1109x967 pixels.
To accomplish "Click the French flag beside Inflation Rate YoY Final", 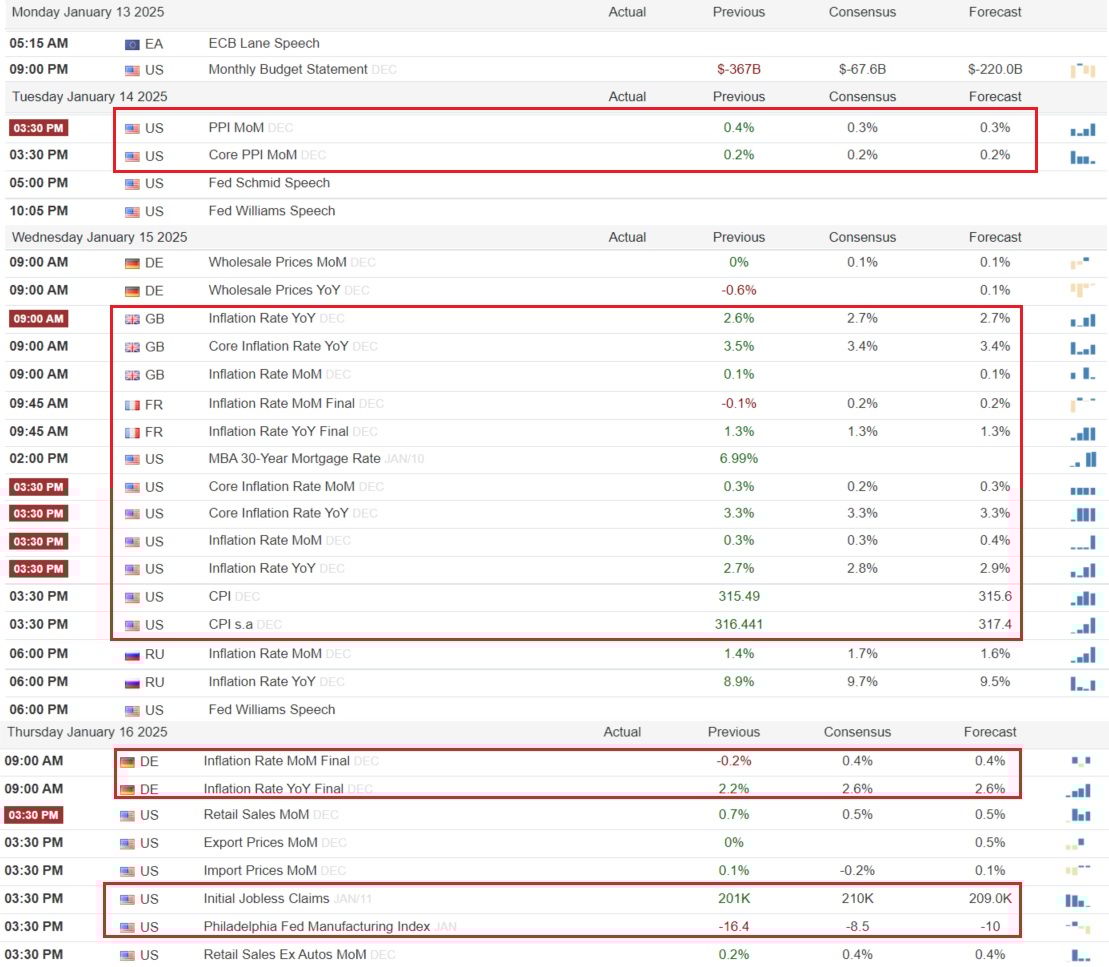I will click(x=132, y=432).
